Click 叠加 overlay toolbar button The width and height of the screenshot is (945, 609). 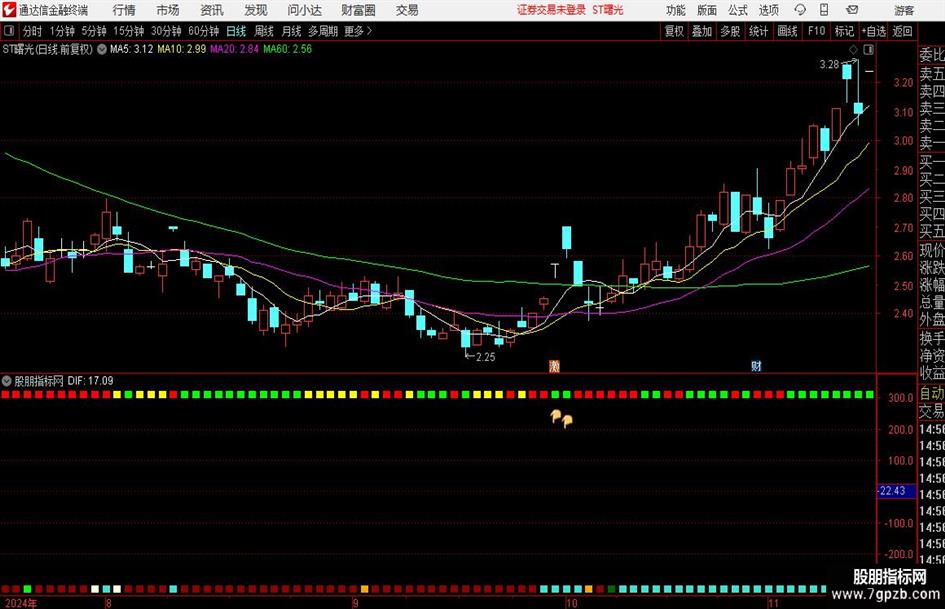click(x=702, y=31)
